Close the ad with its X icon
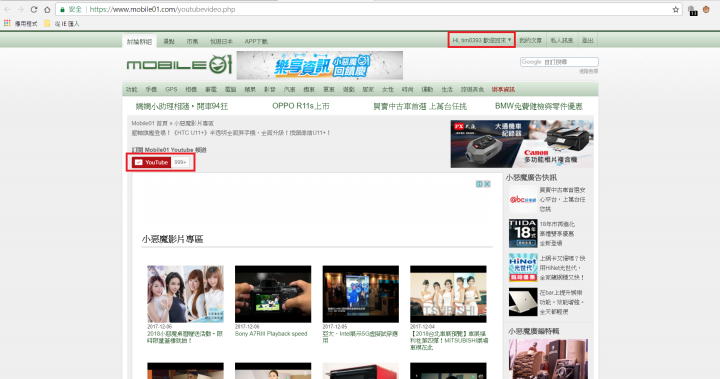The height and width of the screenshot is (379, 720). coord(487,184)
